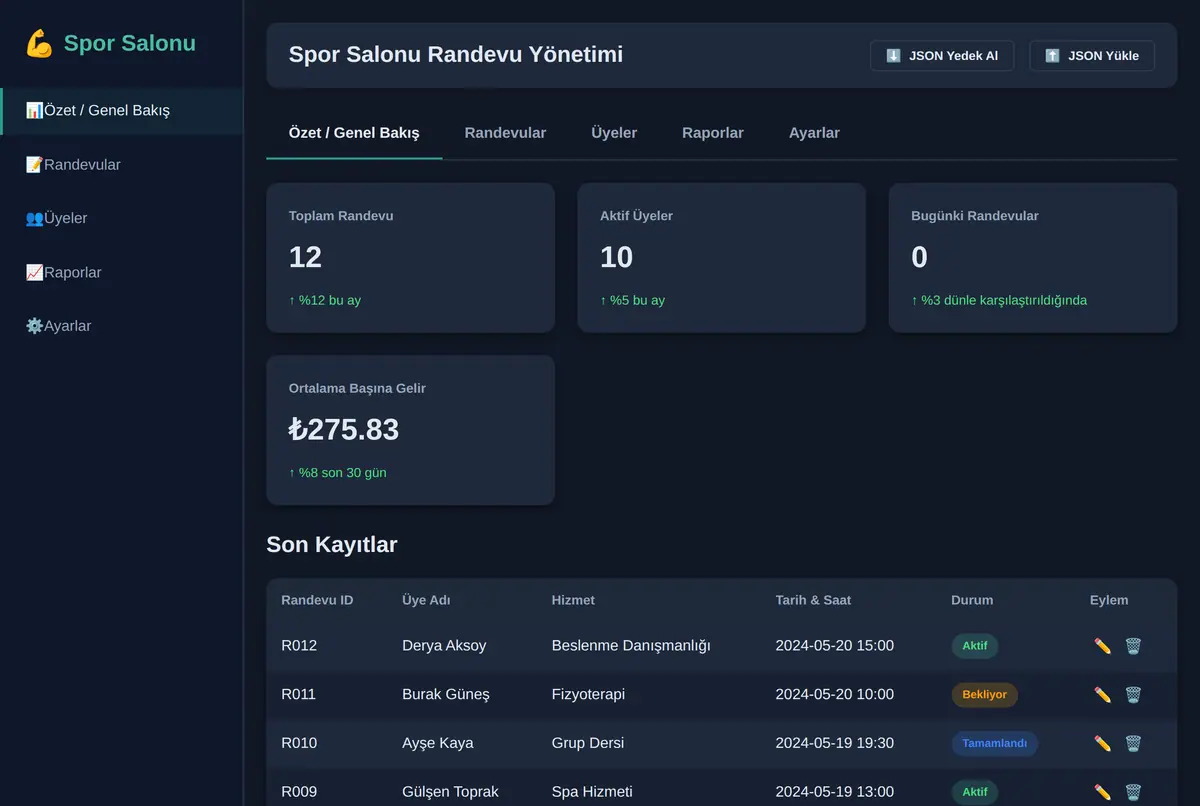The height and width of the screenshot is (806, 1200).
Task: Click the Tamamlandı status badge
Action: (x=995, y=744)
